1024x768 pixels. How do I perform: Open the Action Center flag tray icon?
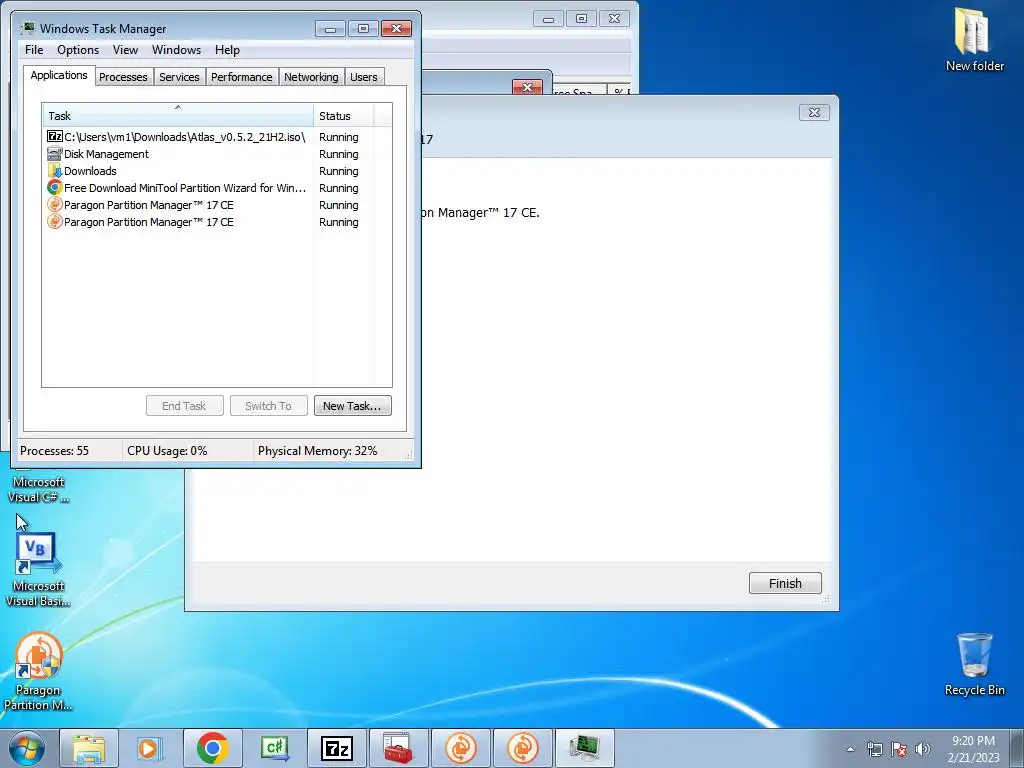[x=899, y=749]
